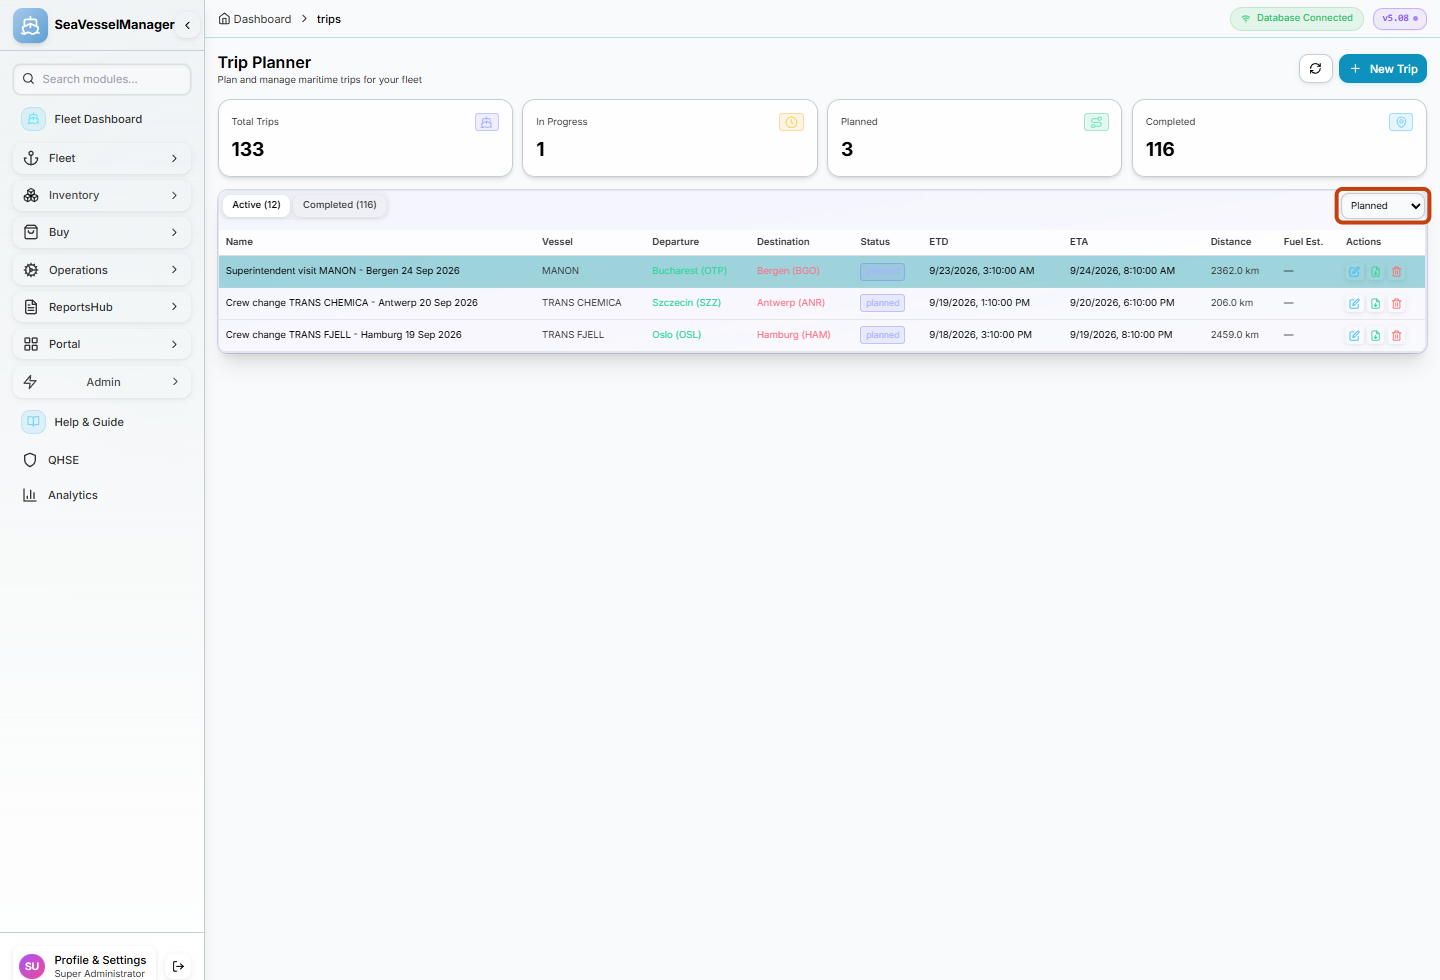Click the Search modules input field

102,79
